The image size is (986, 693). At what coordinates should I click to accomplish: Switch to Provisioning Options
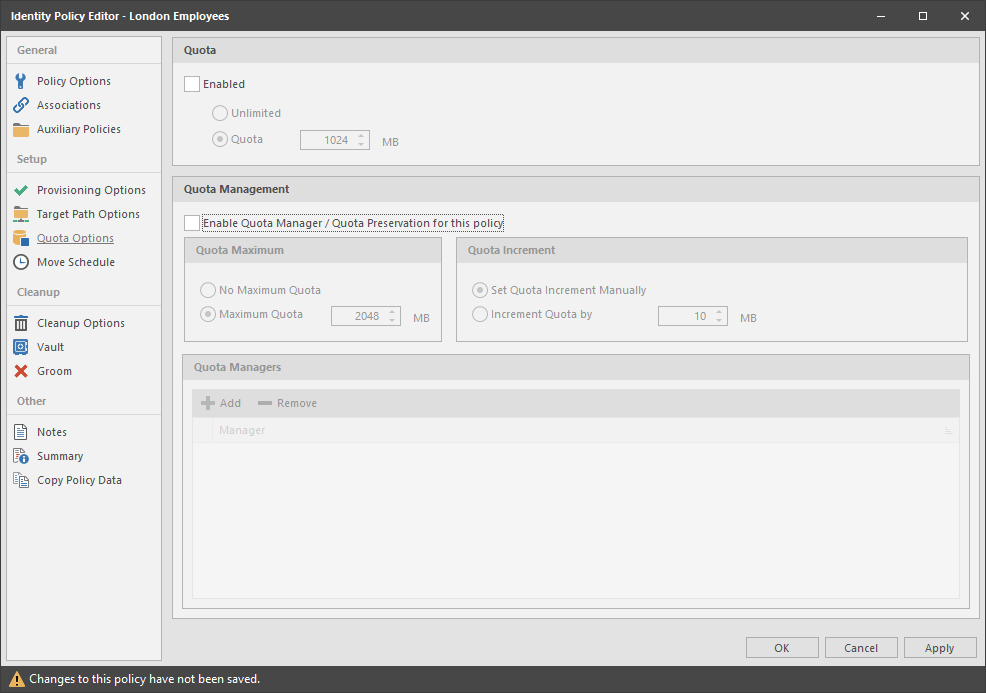tap(91, 190)
